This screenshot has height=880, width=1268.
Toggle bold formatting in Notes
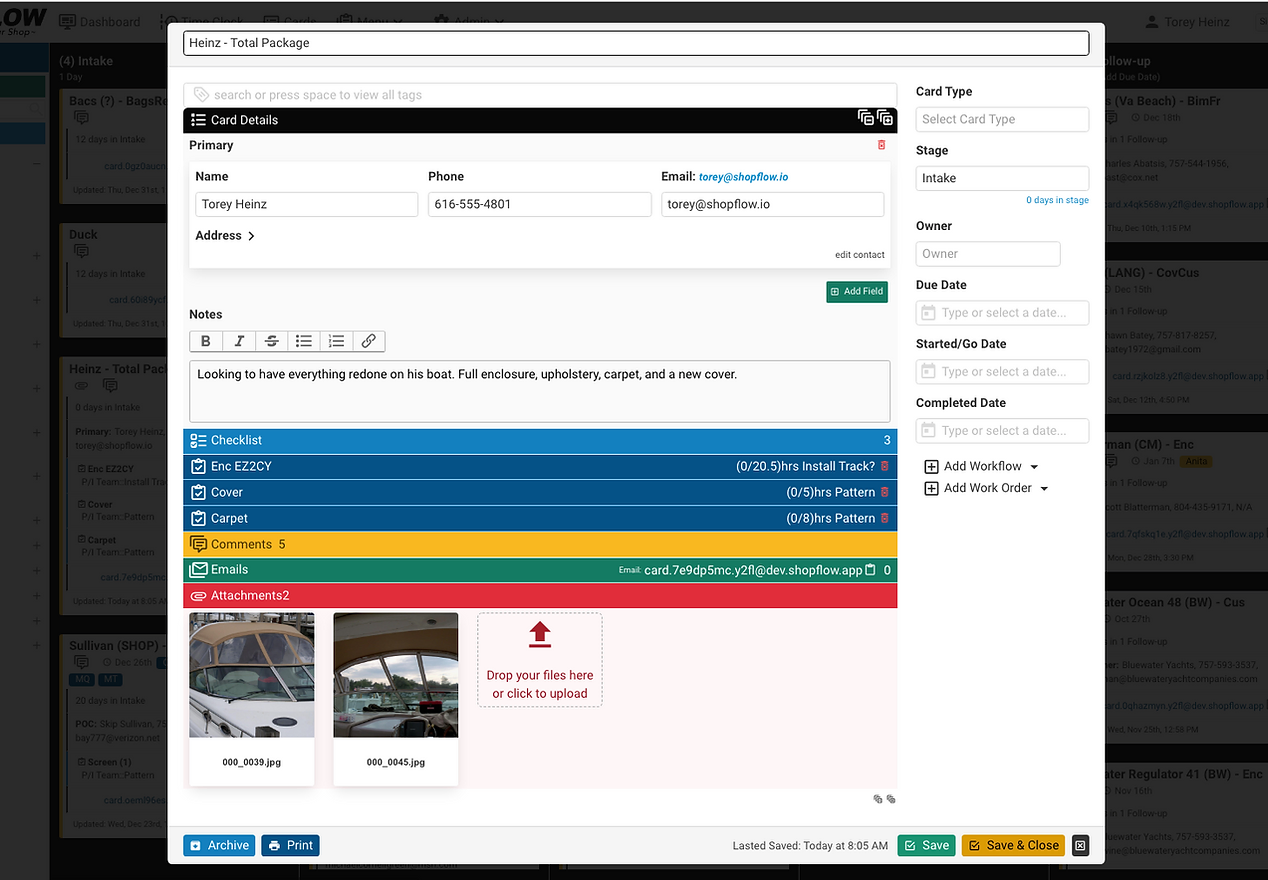(206, 341)
